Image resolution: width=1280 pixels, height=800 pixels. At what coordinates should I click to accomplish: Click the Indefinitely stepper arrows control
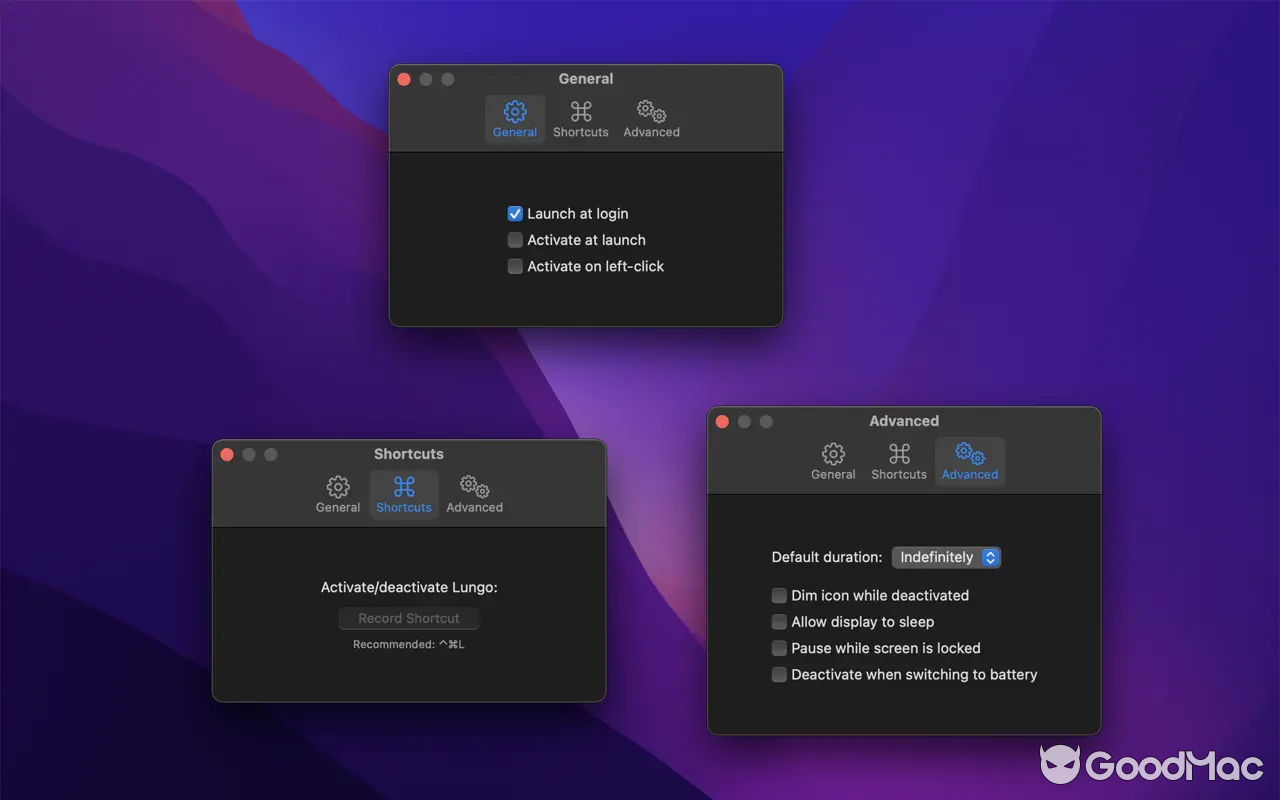989,557
